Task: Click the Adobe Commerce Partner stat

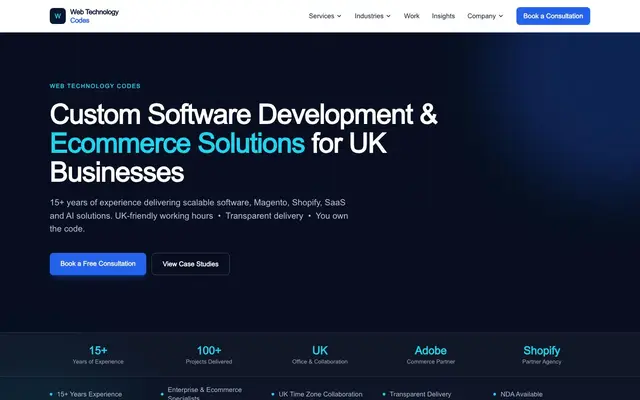Action: point(431,355)
